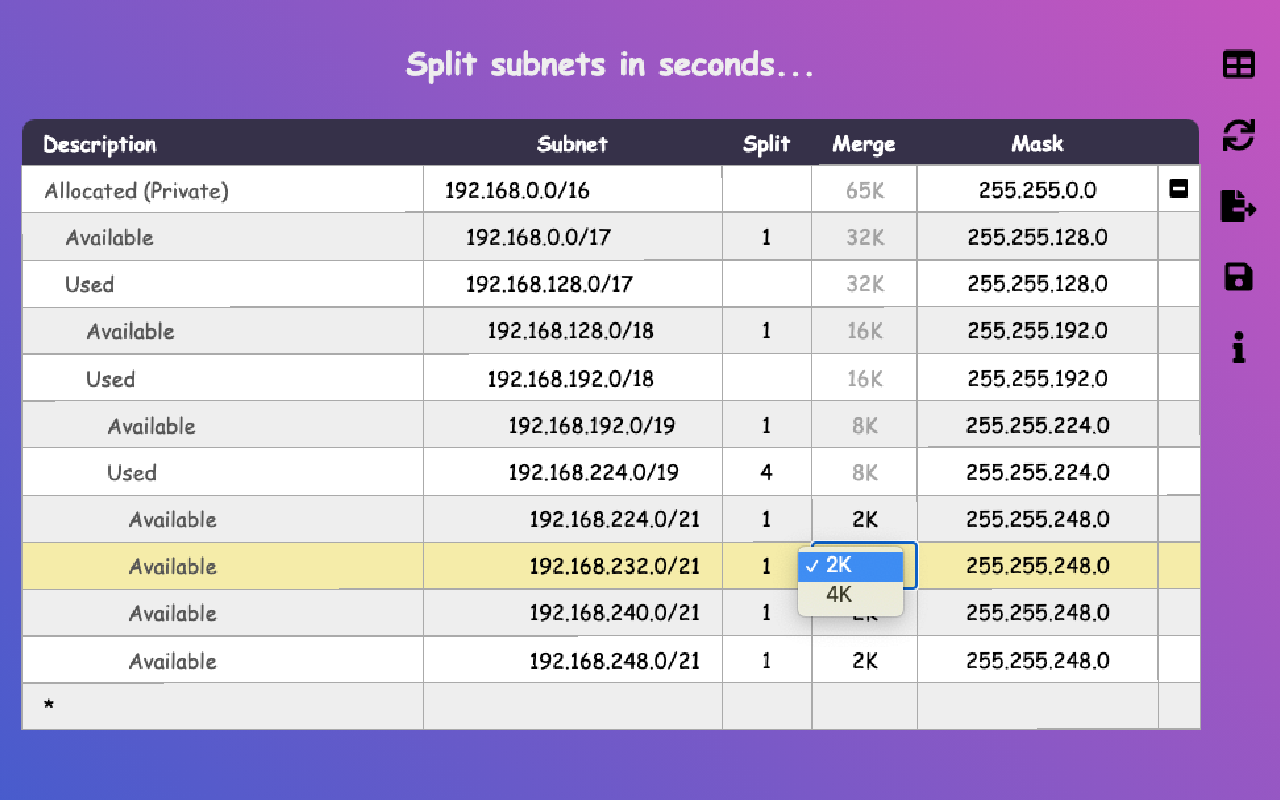Image resolution: width=1280 pixels, height=800 pixels.
Task: Click the table grid icon in the sidebar
Action: [1239, 65]
